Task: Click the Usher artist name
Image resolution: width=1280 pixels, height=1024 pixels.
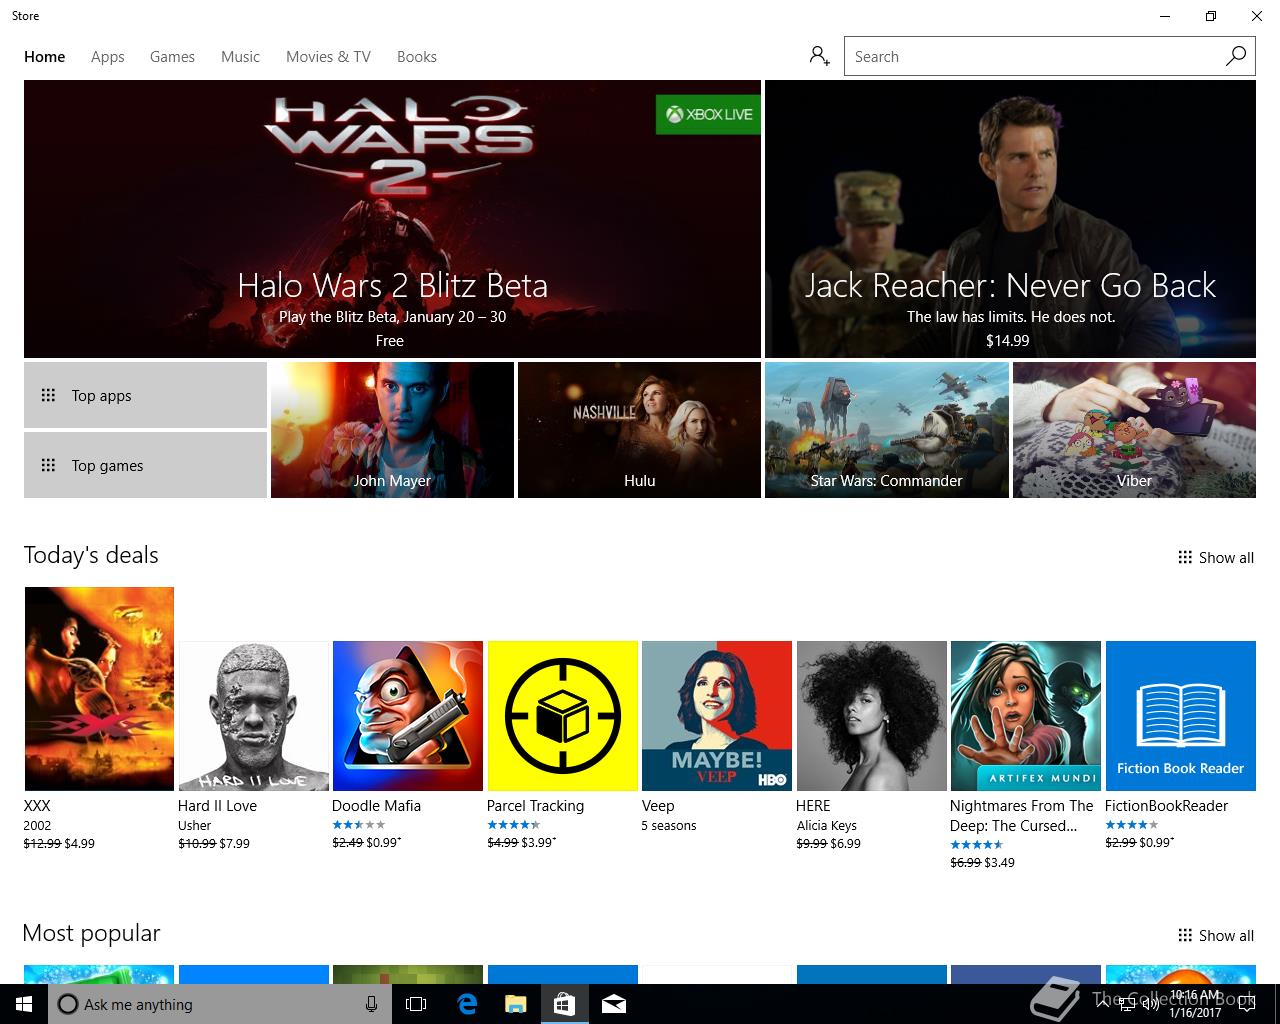Action: tap(195, 826)
